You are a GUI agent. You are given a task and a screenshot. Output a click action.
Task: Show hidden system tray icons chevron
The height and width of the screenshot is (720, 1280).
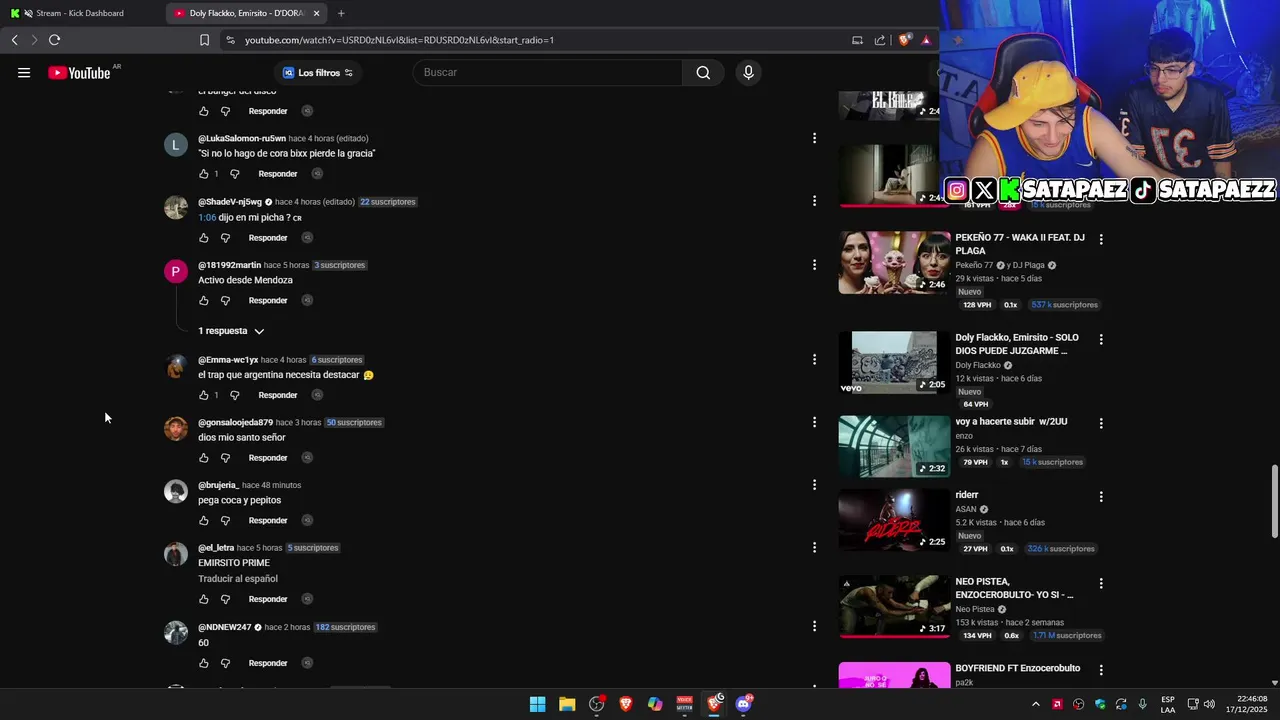(x=1035, y=704)
